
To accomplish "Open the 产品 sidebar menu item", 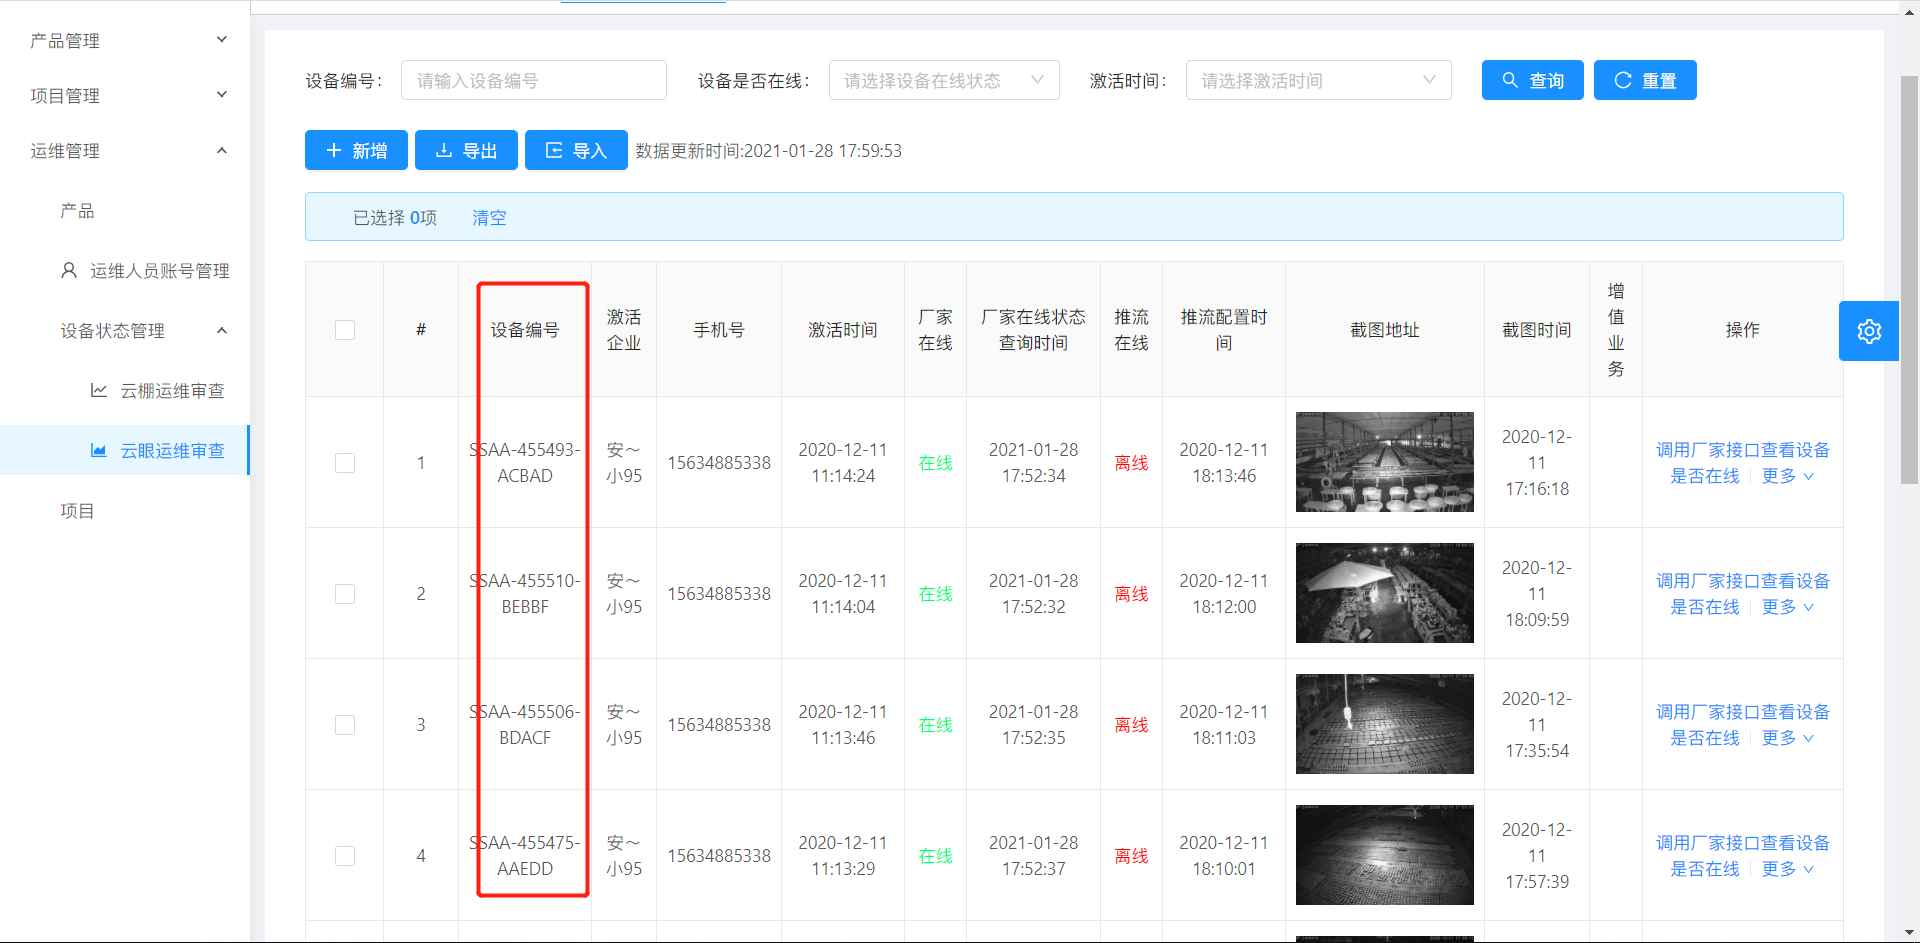I will tap(125, 210).
